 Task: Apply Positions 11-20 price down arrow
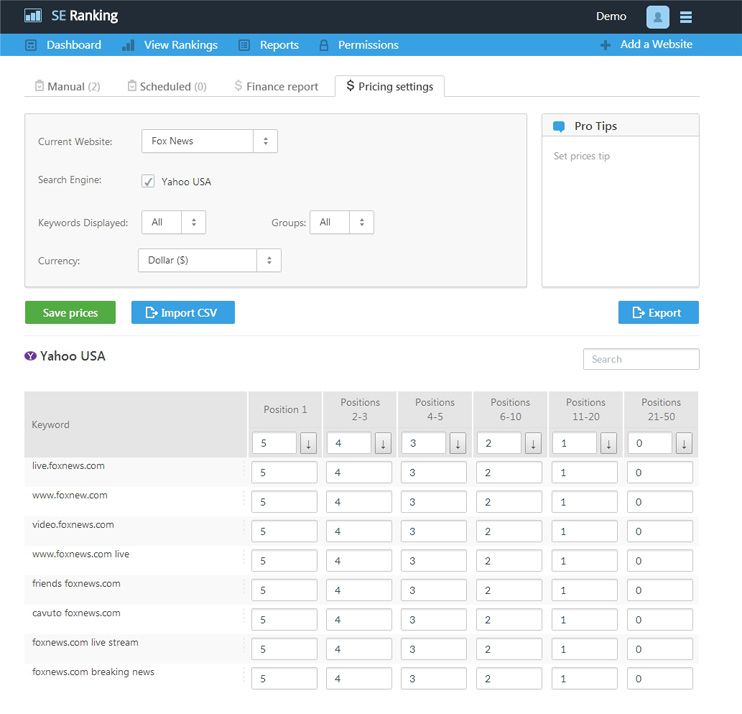(x=608, y=444)
